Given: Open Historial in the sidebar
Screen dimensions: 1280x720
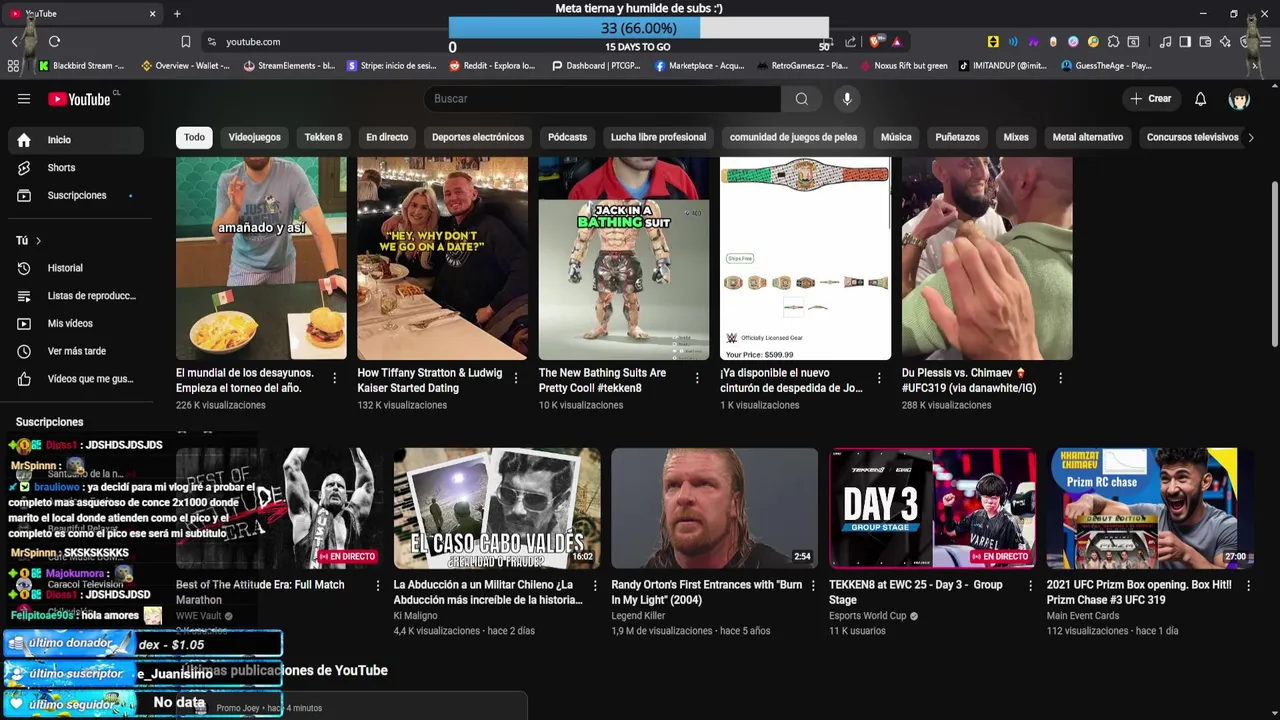Looking at the screenshot, I should coord(76,268).
